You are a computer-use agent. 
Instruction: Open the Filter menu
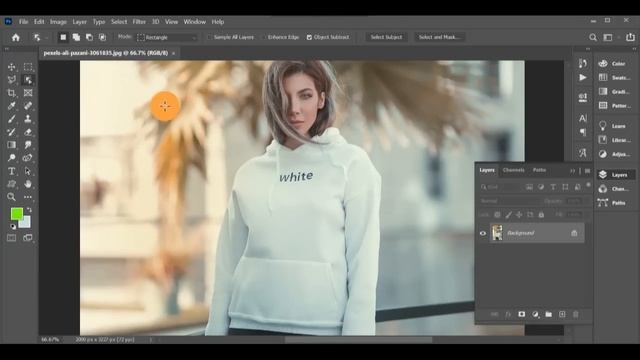[x=139, y=22]
